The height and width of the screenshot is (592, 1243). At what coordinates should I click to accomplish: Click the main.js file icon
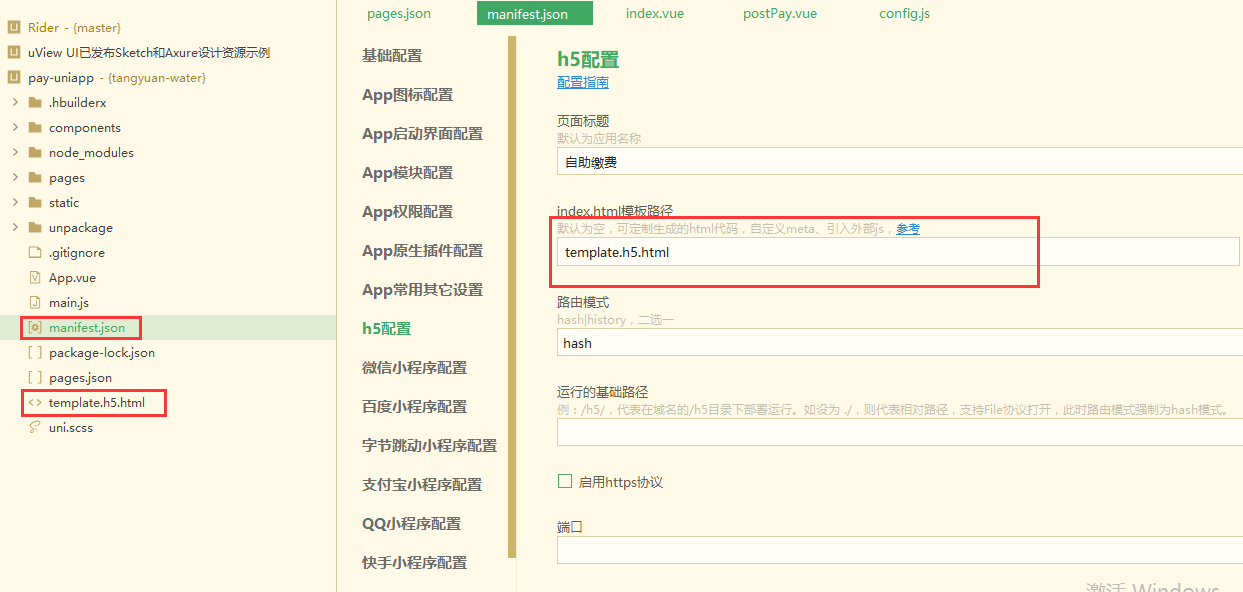click(35, 303)
